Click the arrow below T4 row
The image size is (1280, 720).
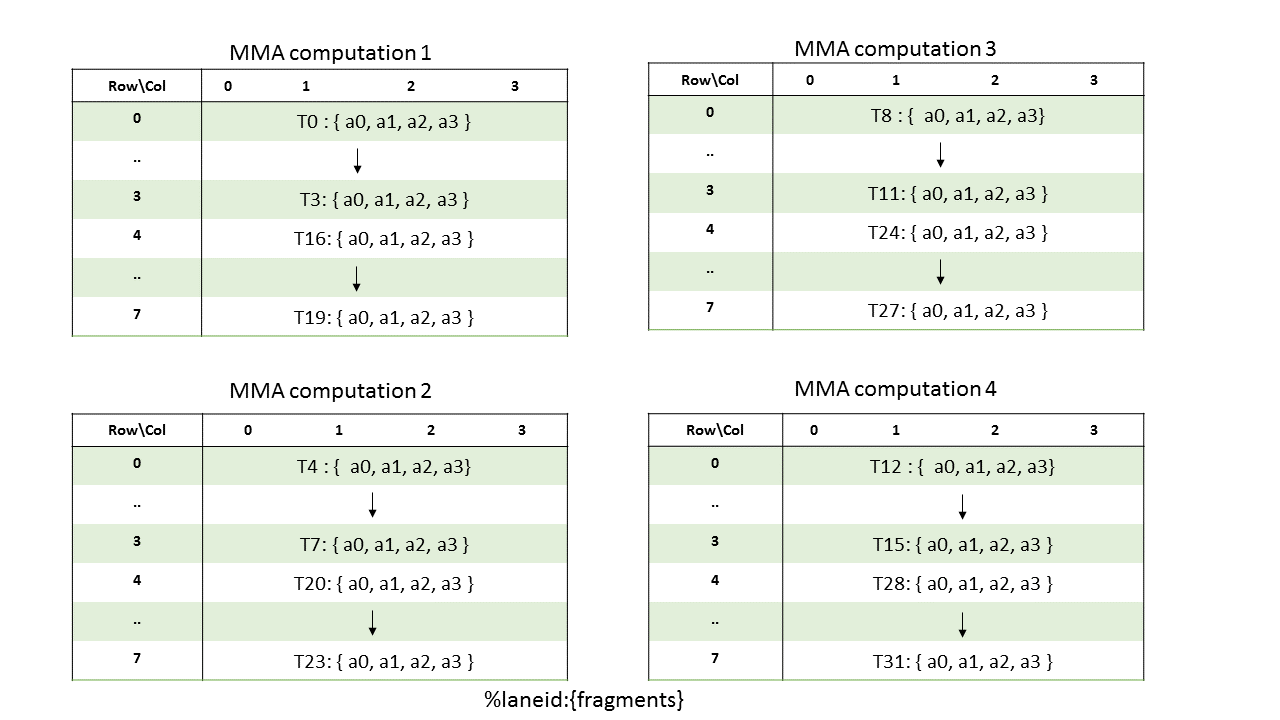pyautogui.click(x=372, y=505)
